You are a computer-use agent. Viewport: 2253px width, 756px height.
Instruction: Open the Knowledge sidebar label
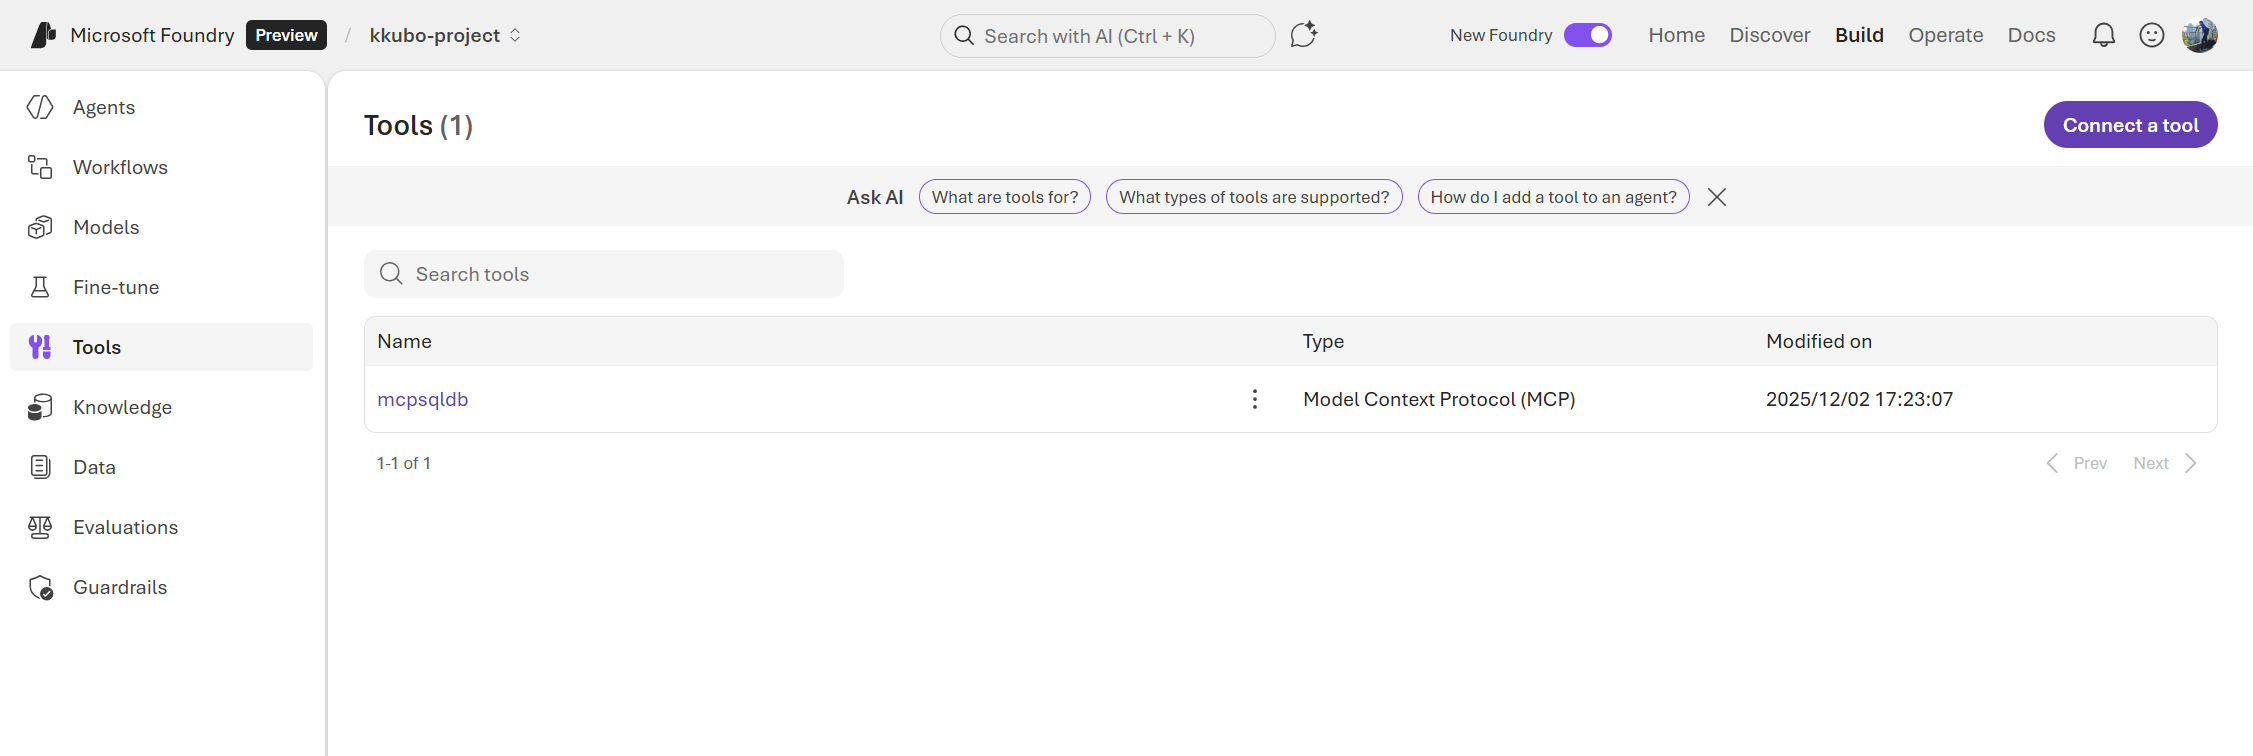pos(122,407)
